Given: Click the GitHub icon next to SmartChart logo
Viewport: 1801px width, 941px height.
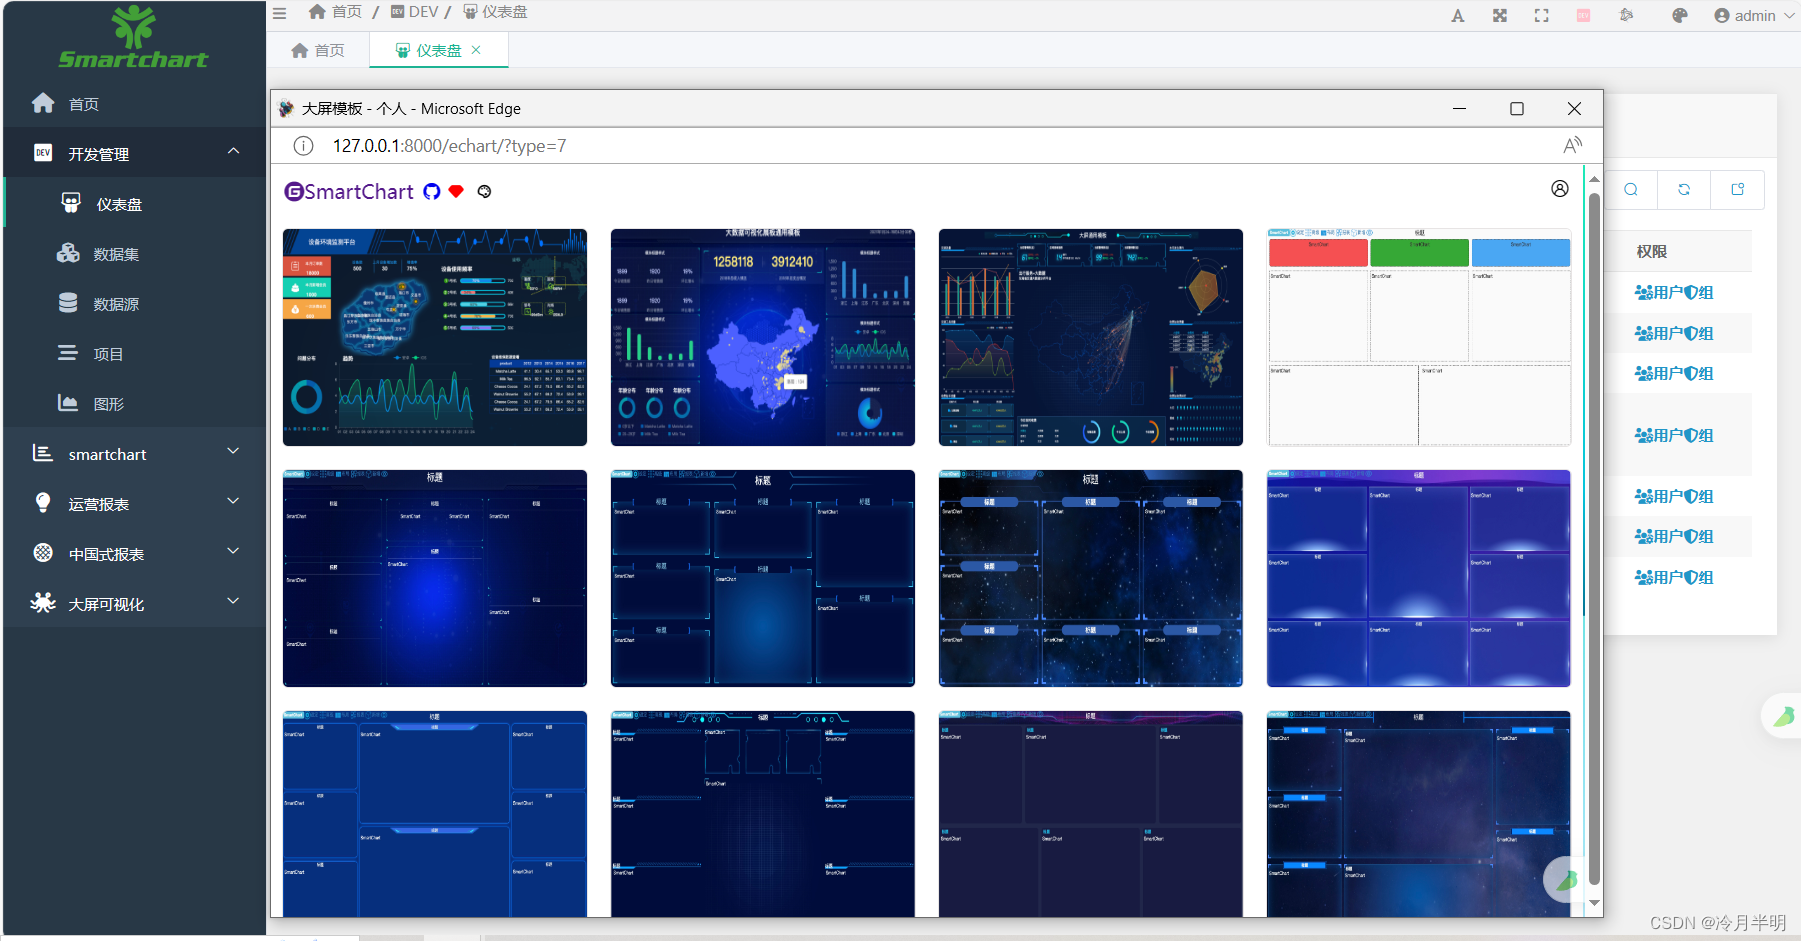Looking at the screenshot, I should click(x=432, y=191).
